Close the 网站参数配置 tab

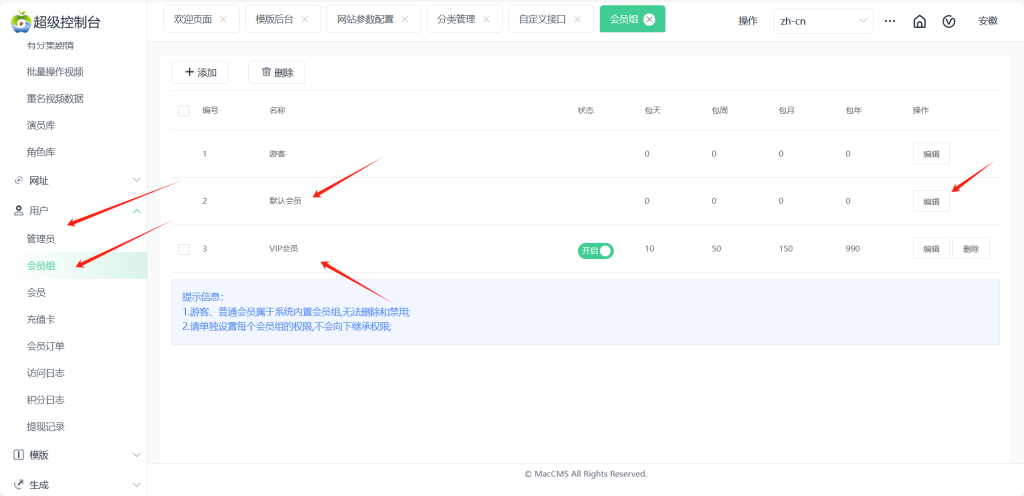click(405, 20)
